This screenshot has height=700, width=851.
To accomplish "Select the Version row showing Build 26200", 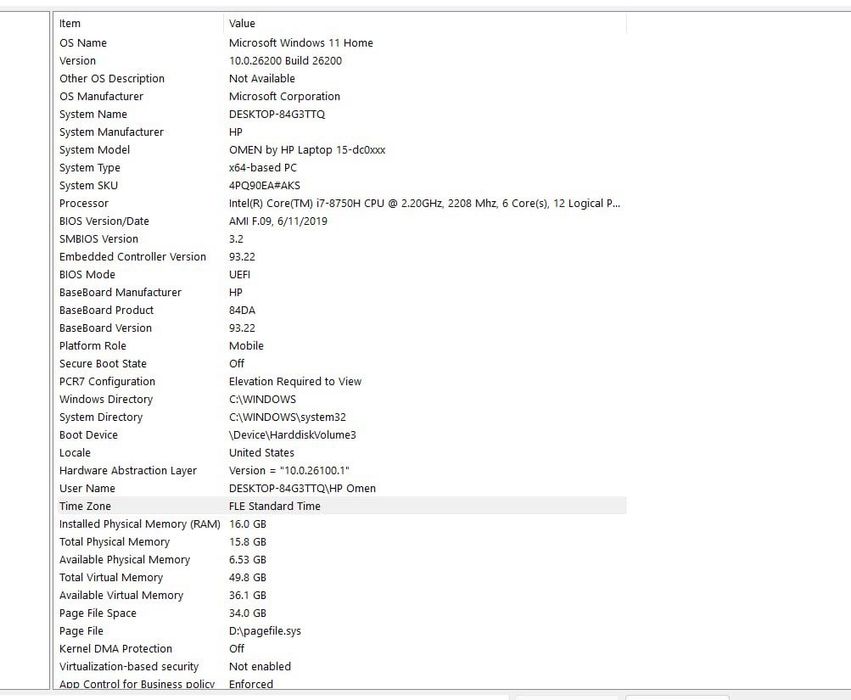I will (x=78, y=61).
